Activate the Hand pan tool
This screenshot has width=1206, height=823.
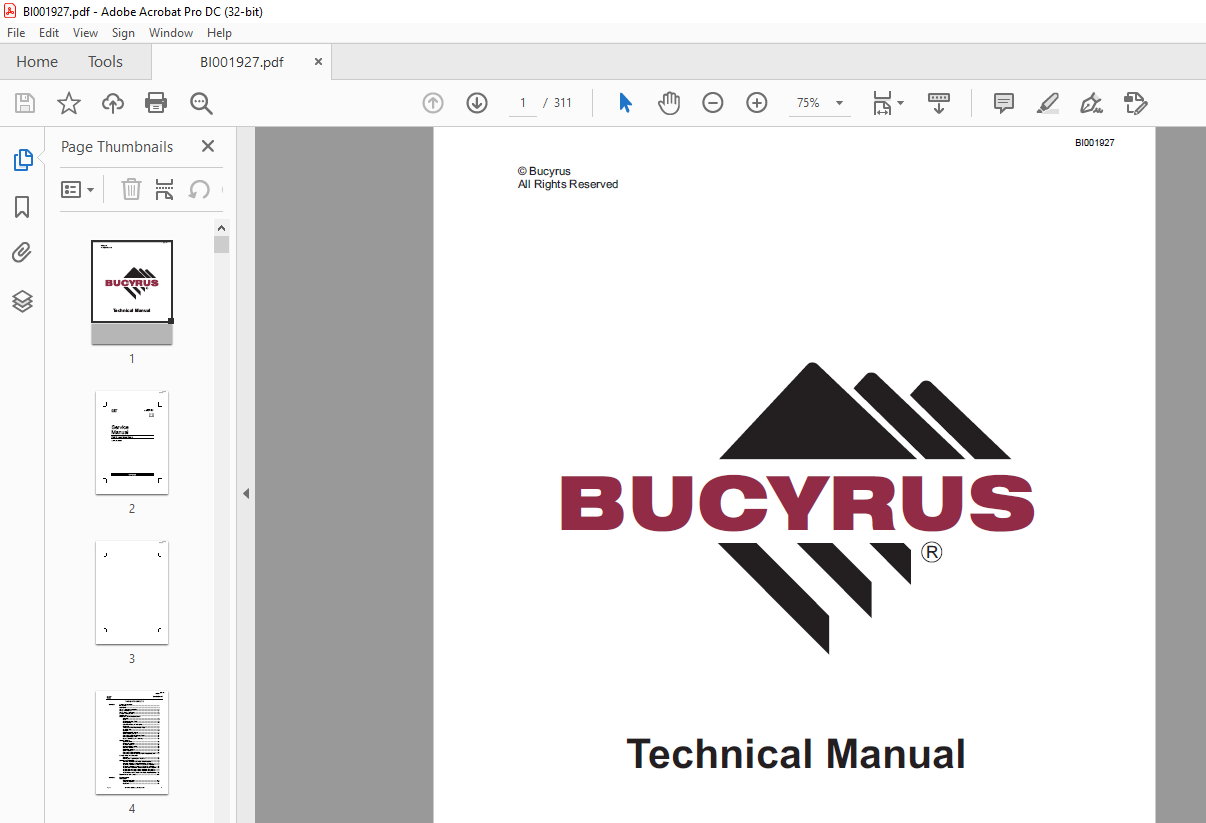[x=669, y=103]
